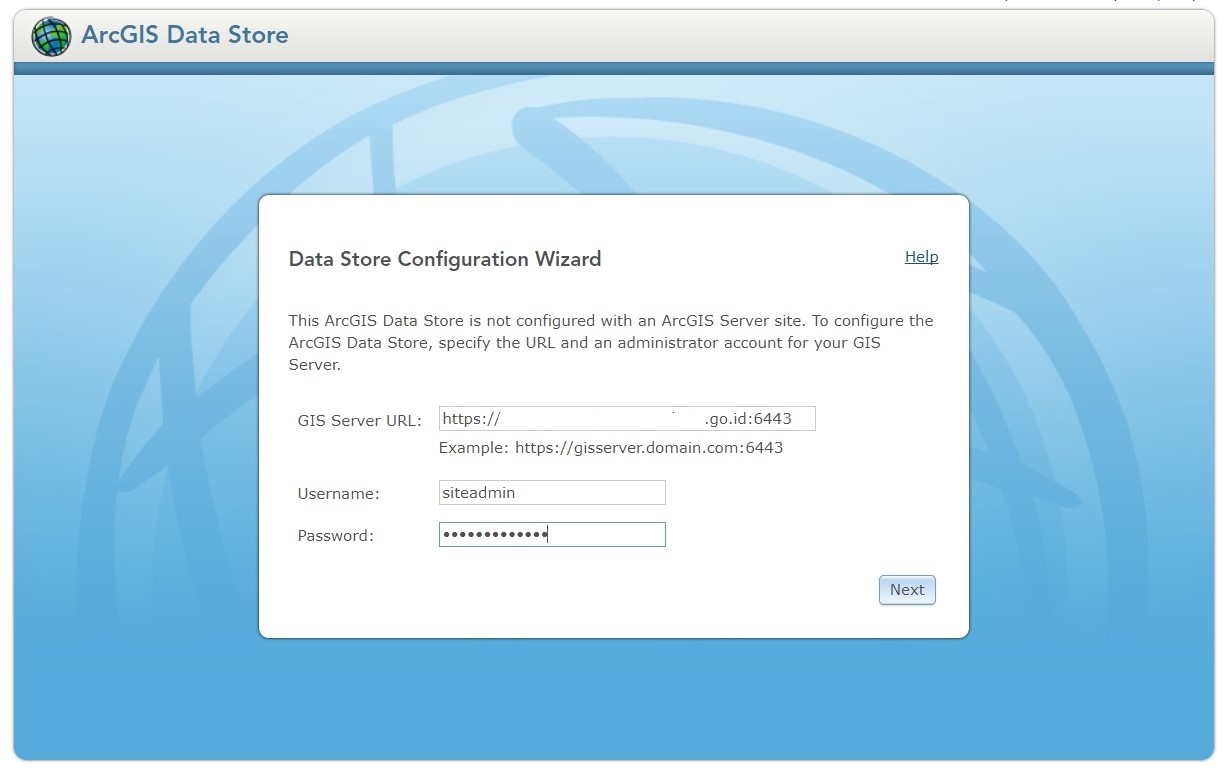Click the ArcGIS globe logo icon
1227x772 pixels.
coord(52,36)
